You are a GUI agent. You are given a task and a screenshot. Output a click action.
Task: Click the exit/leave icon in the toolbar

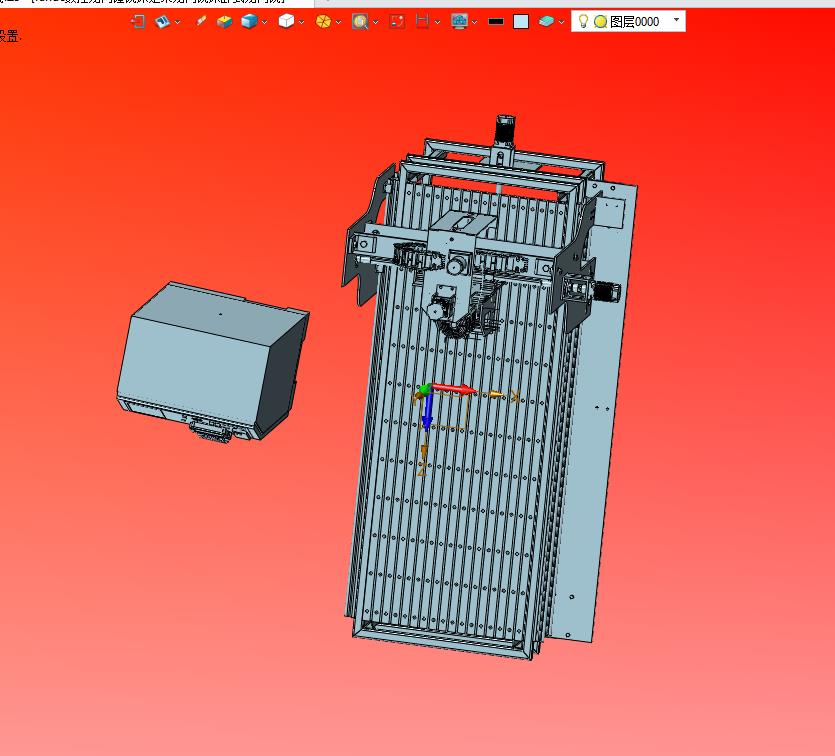click(138, 21)
